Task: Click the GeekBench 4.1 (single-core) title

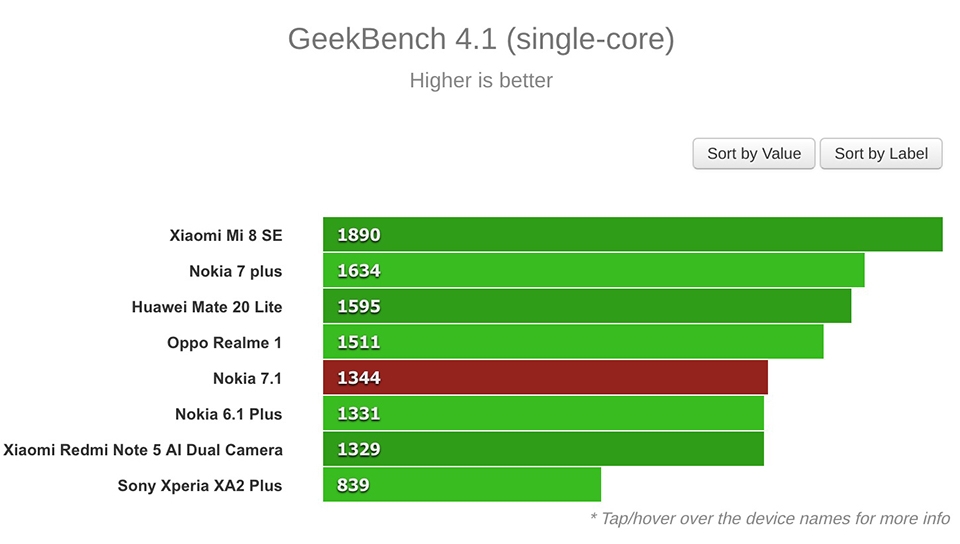Action: tap(481, 39)
